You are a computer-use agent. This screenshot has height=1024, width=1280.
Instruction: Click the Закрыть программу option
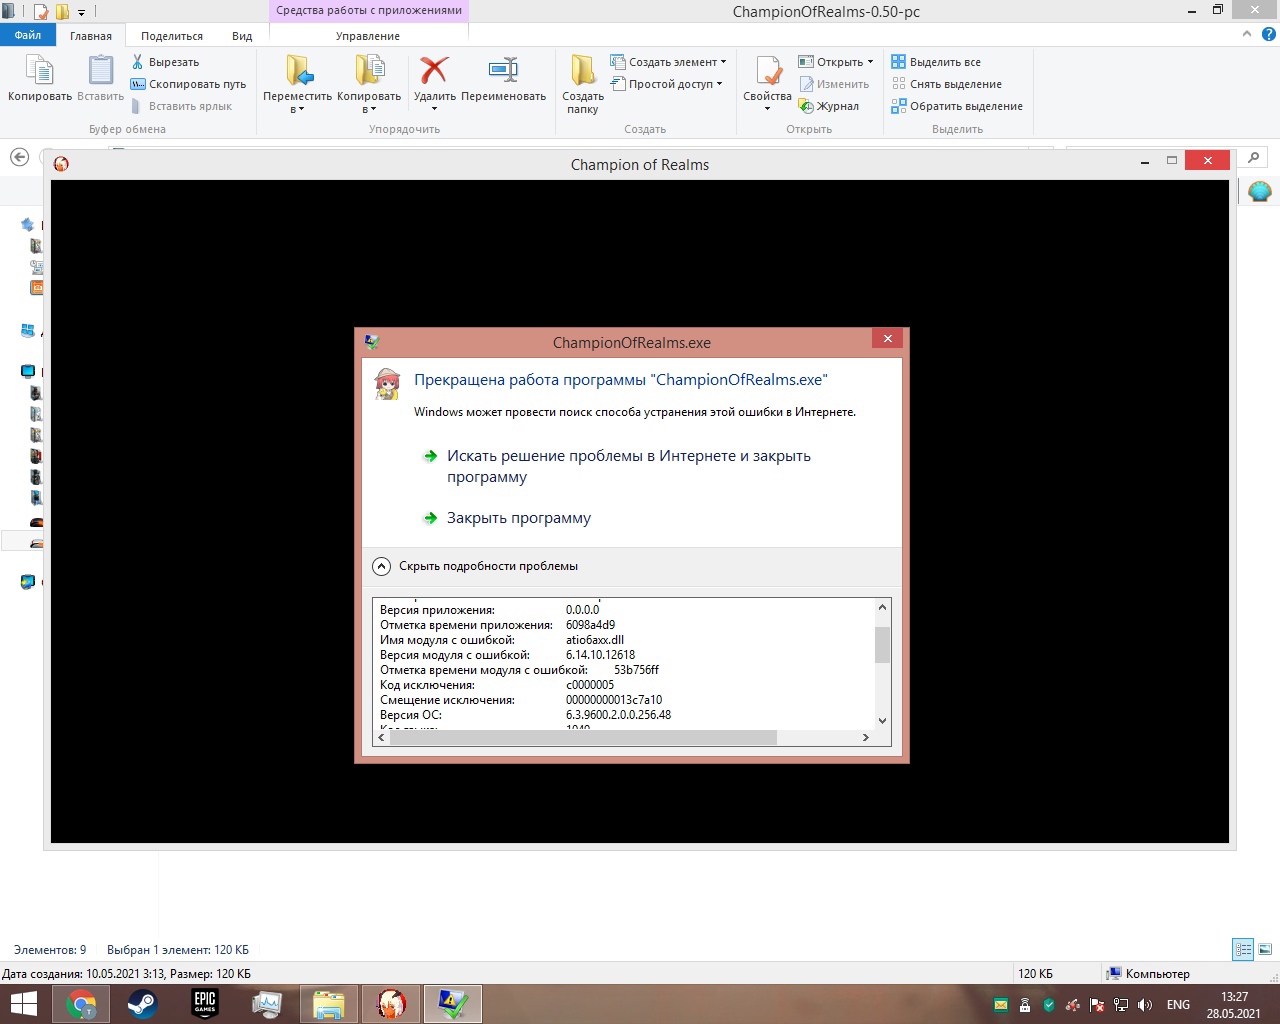point(519,518)
